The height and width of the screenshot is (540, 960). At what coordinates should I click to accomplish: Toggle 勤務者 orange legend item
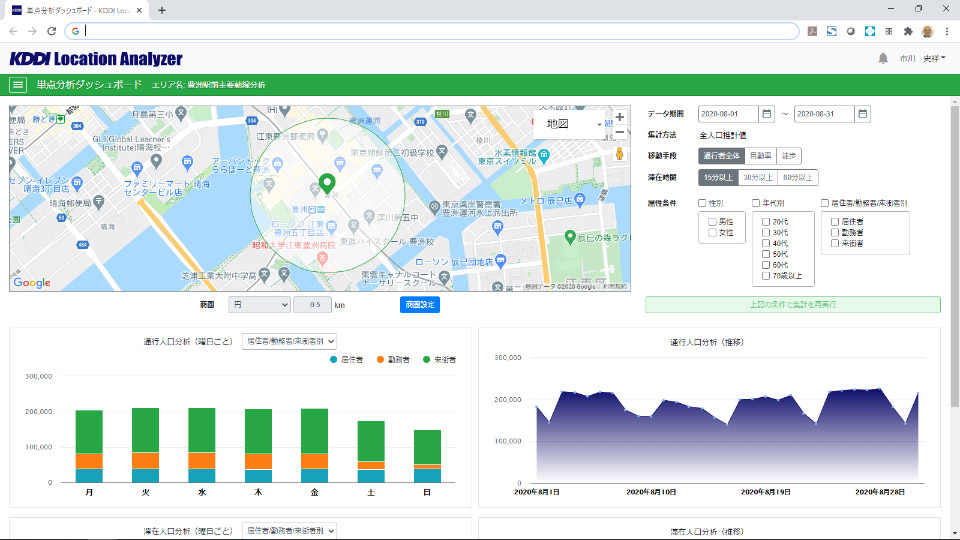[394, 360]
